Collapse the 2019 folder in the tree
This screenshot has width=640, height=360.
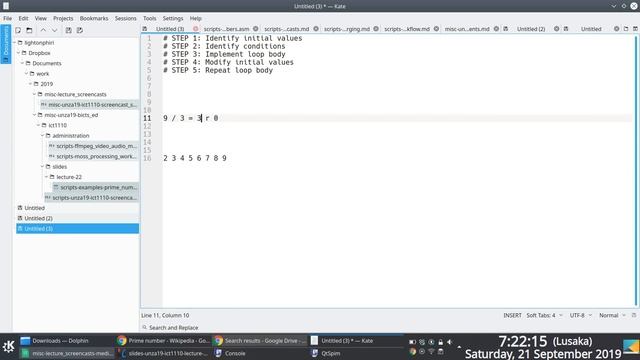30,84
